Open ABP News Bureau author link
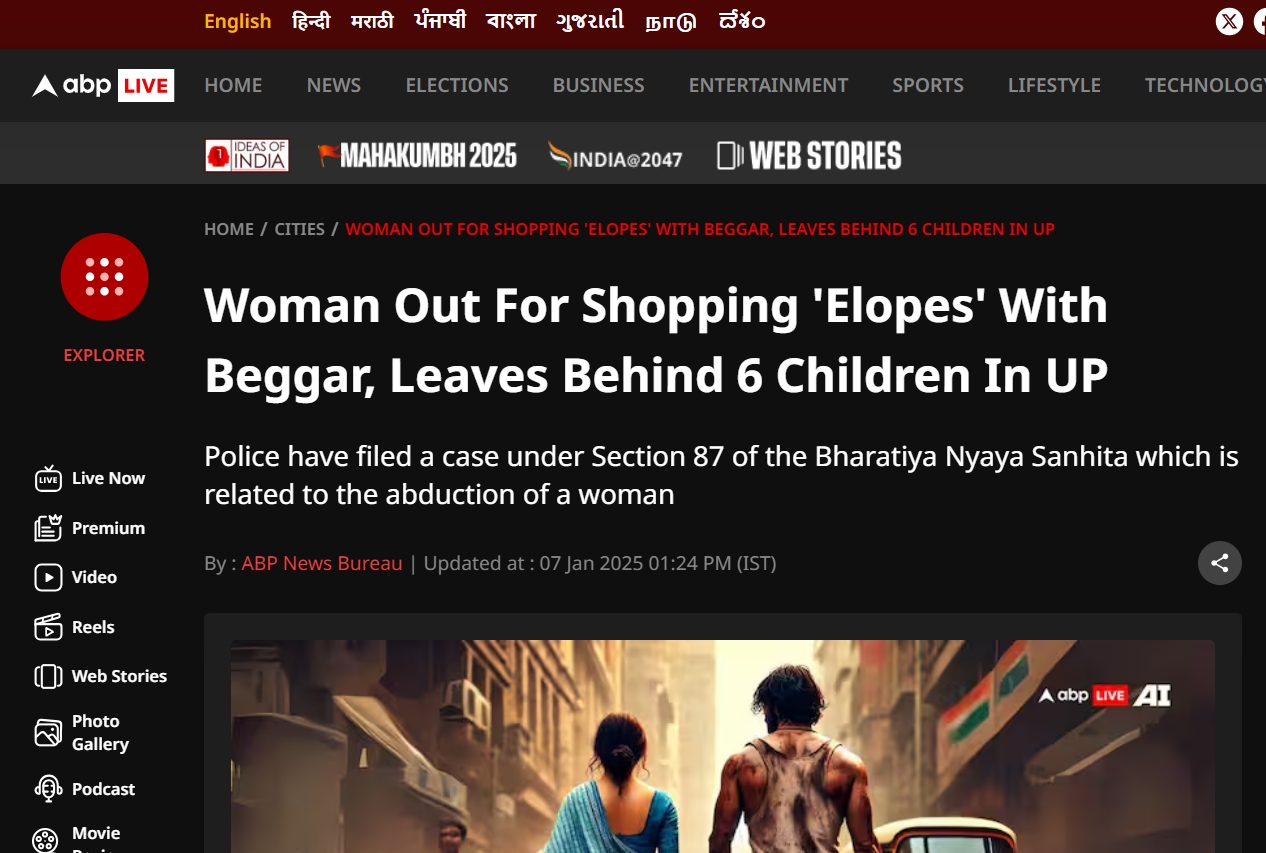The width and height of the screenshot is (1266, 853). [x=322, y=563]
